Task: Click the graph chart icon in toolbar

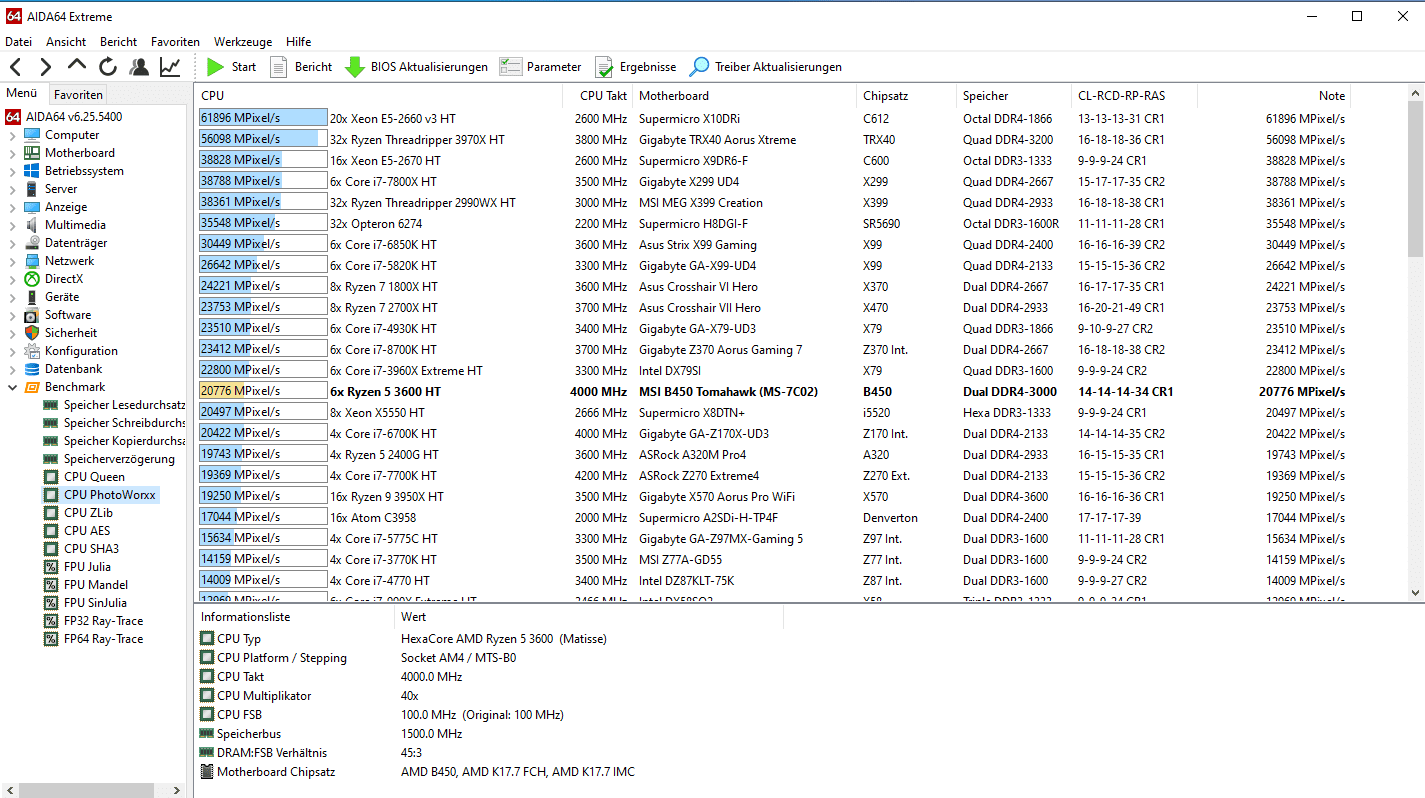Action: coord(170,67)
